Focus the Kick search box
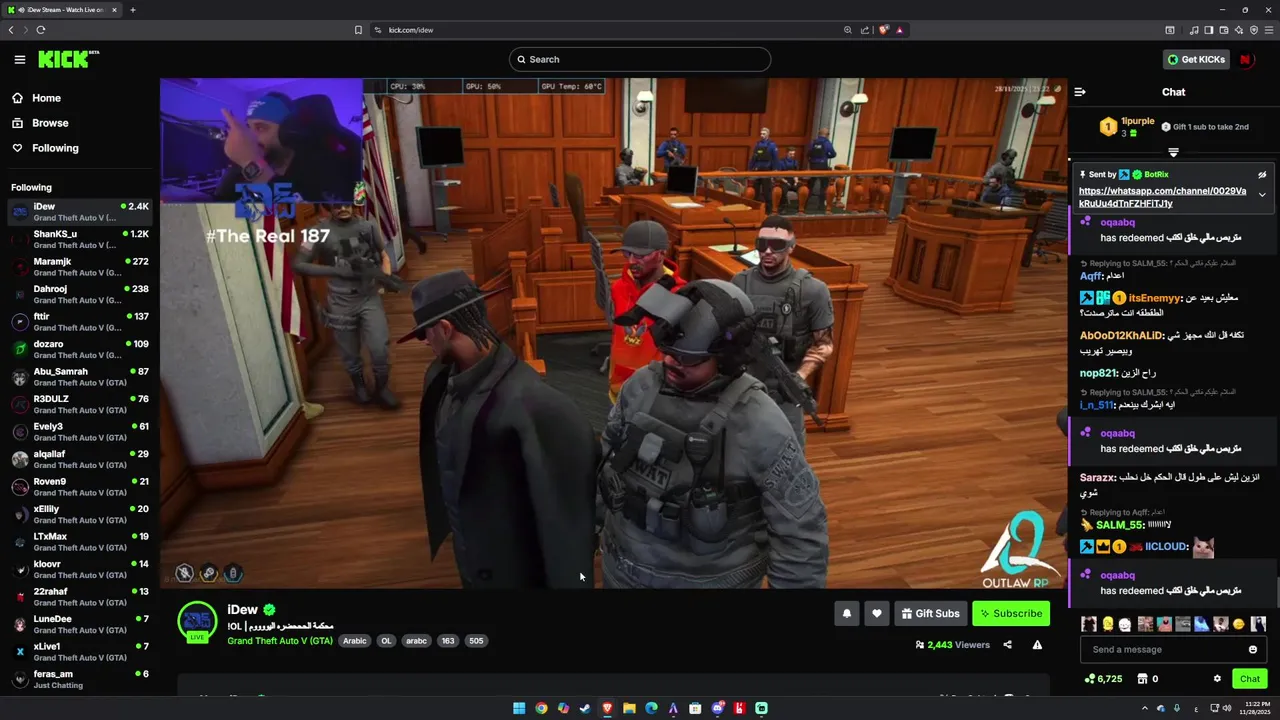Image resolution: width=1280 pixels, height=720 pixels. point(640,59)
